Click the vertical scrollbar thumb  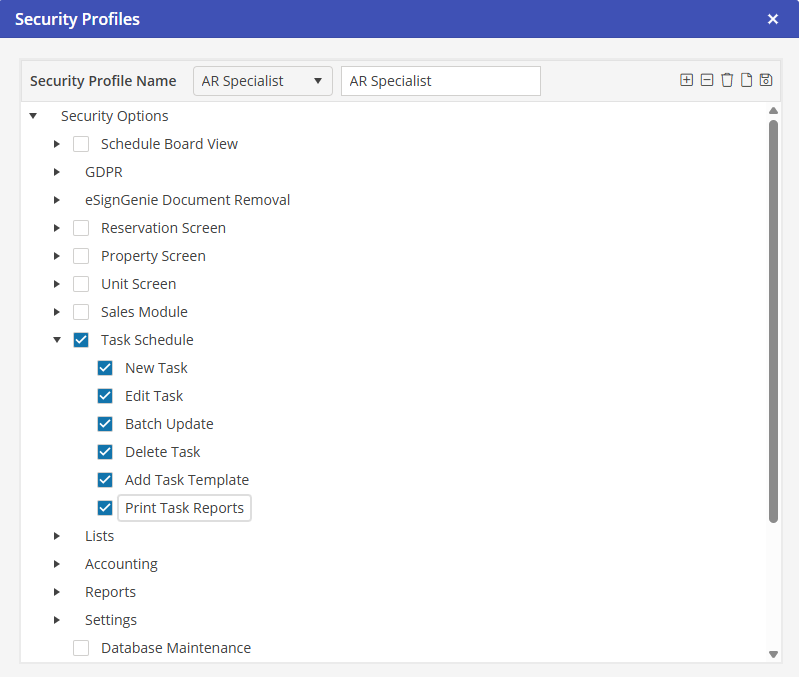[773, 320]
